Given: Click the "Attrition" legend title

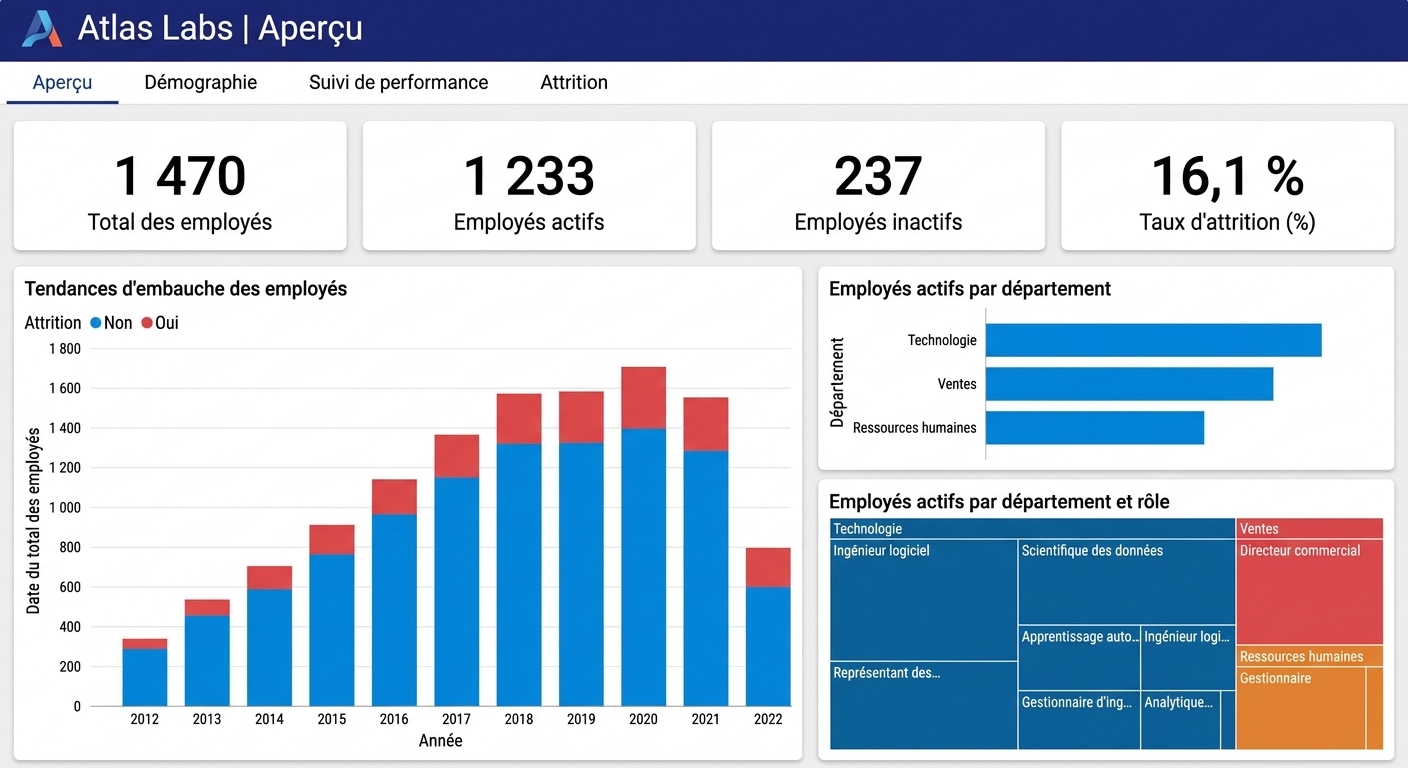Looking at the screenshot, I should point(53,323).
